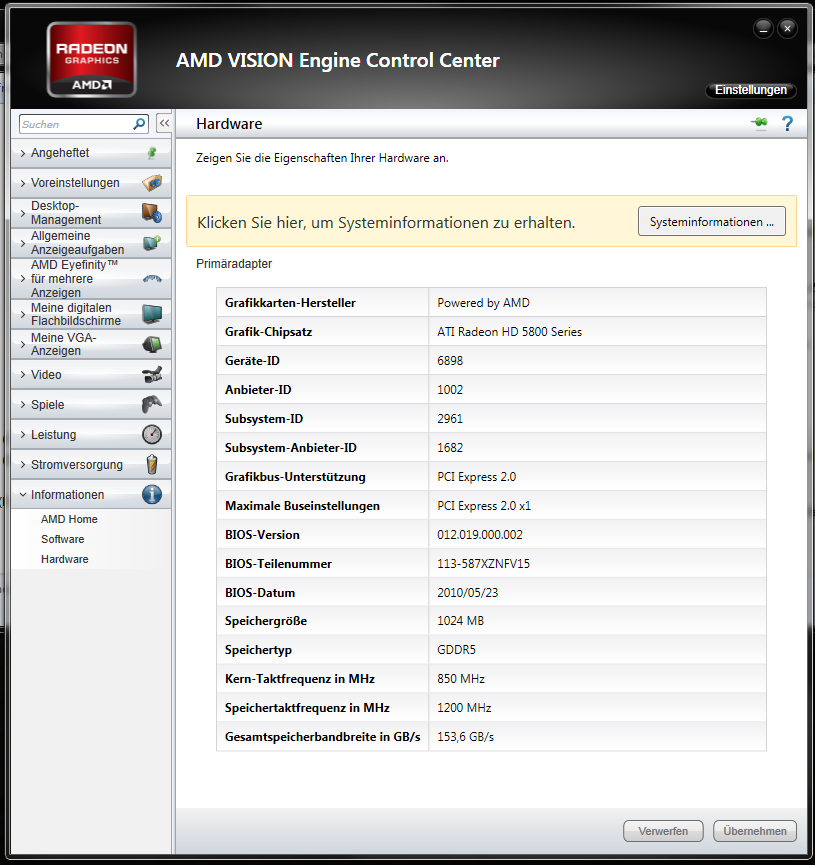Click the BIOS-Teilenummer value 113-587XZNFV15
This screenshot has width=815, height=865.
483,564
